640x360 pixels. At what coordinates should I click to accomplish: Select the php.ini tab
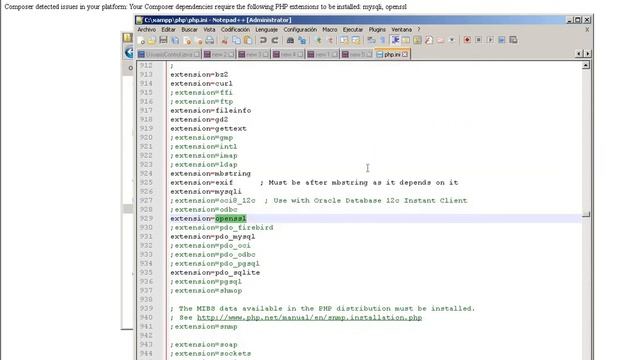pos(392,54)
